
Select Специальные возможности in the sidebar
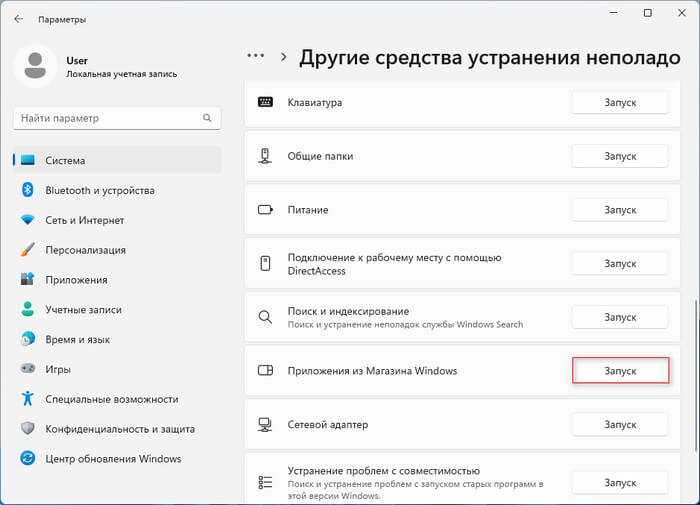117,399
